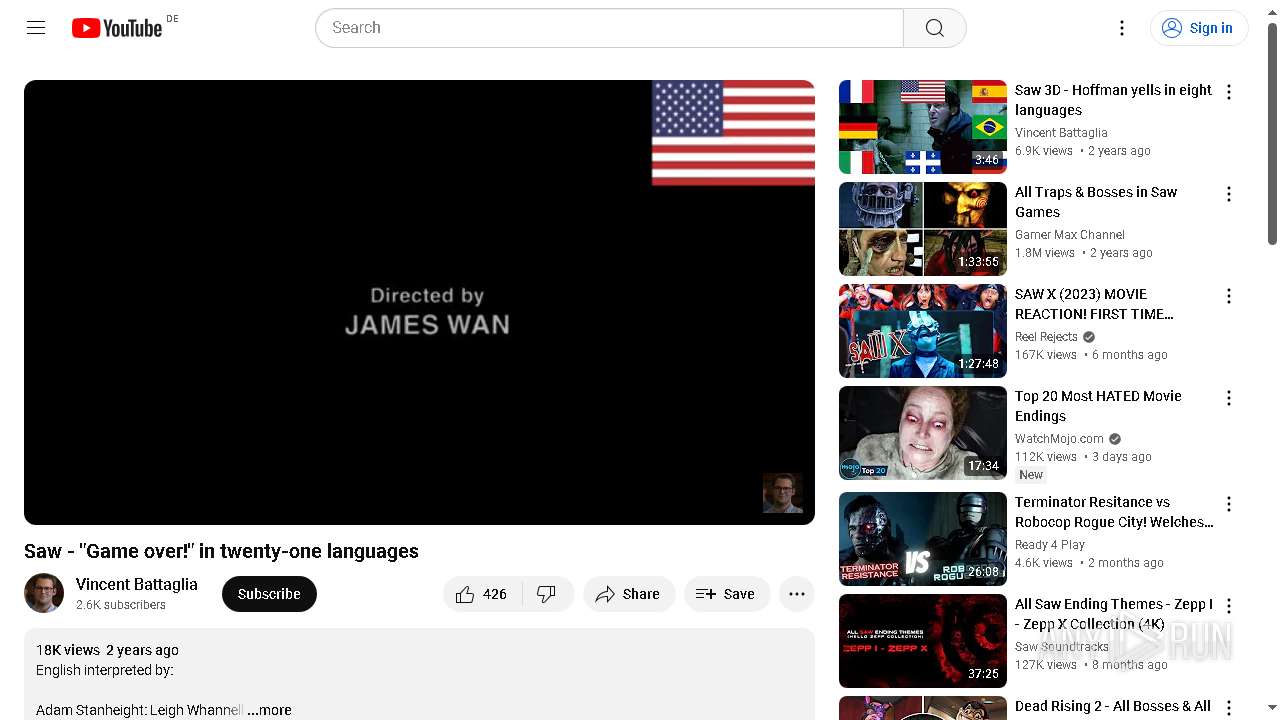
Task: Share this video
Action: [x=629, y=594]
